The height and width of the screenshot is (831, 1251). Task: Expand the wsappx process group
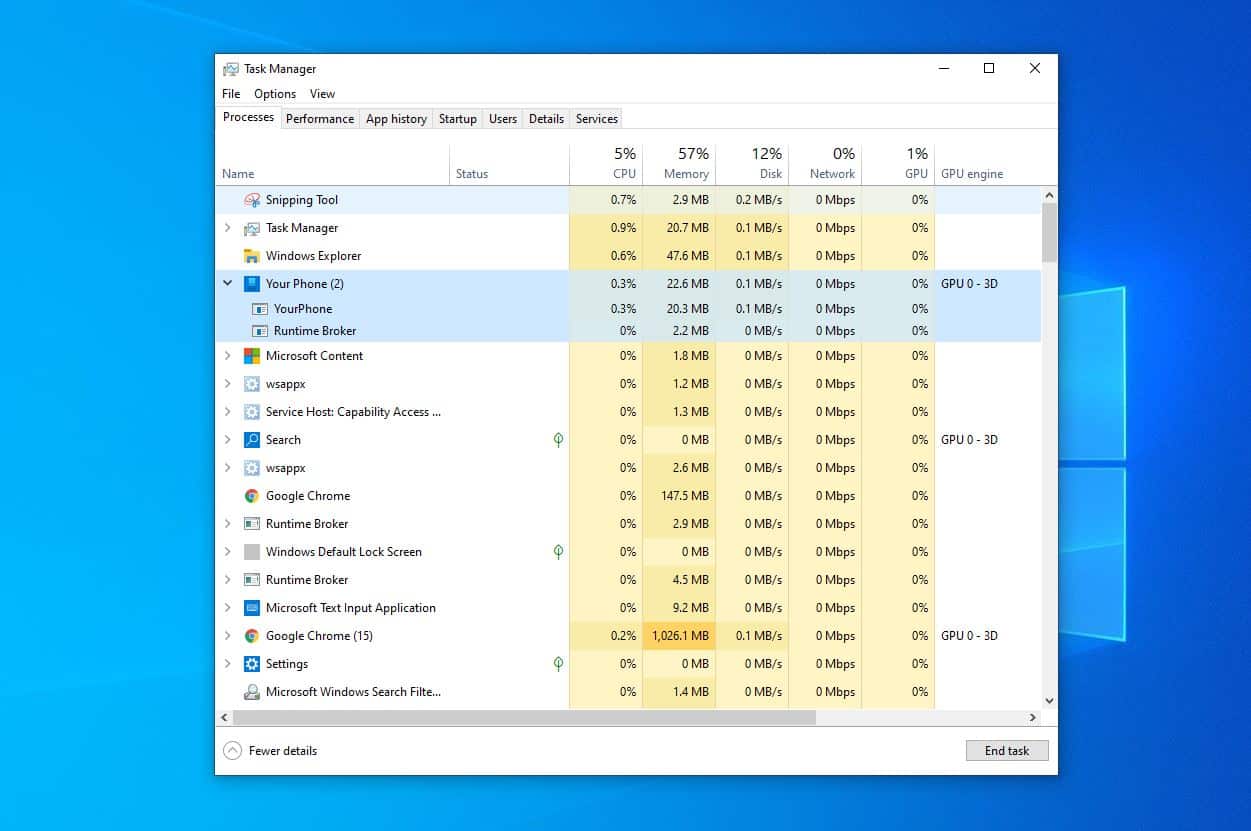(227, 383)
